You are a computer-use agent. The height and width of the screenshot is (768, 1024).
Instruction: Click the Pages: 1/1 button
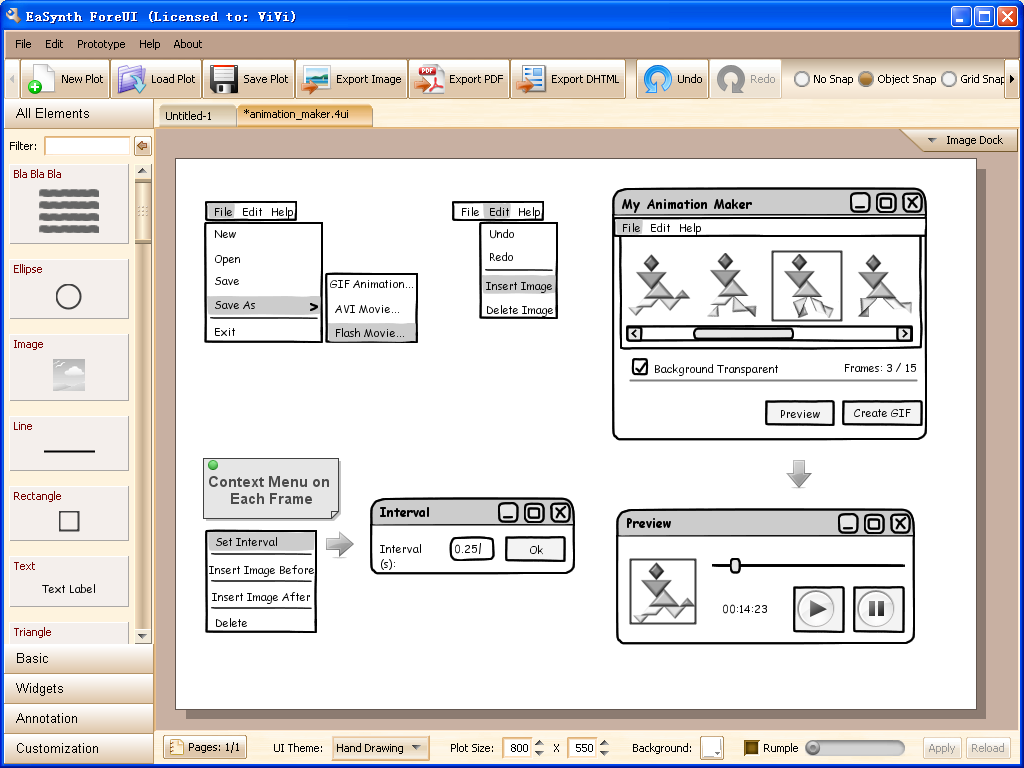[x=204, y=748]
